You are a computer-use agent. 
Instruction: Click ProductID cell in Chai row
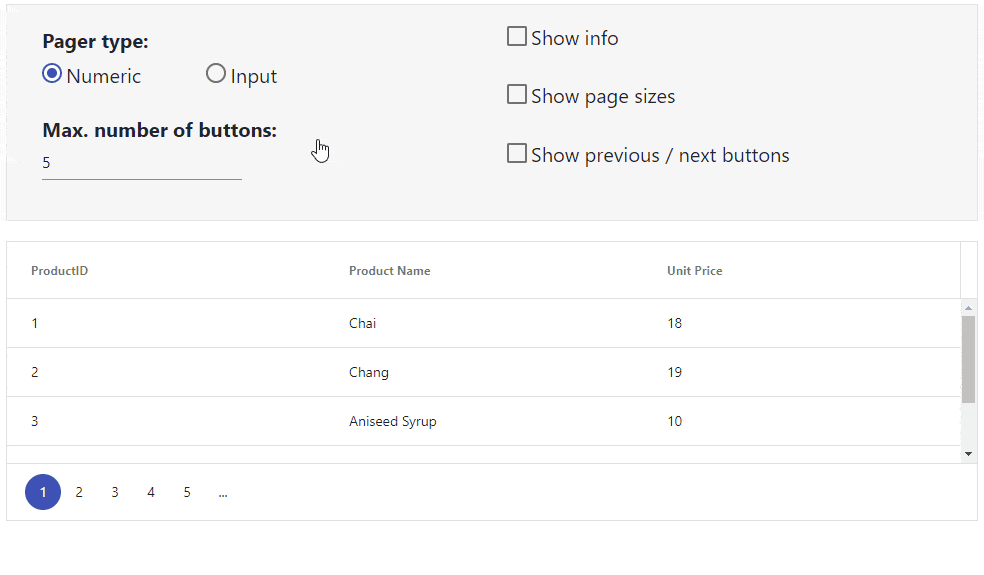pos(166,323)
